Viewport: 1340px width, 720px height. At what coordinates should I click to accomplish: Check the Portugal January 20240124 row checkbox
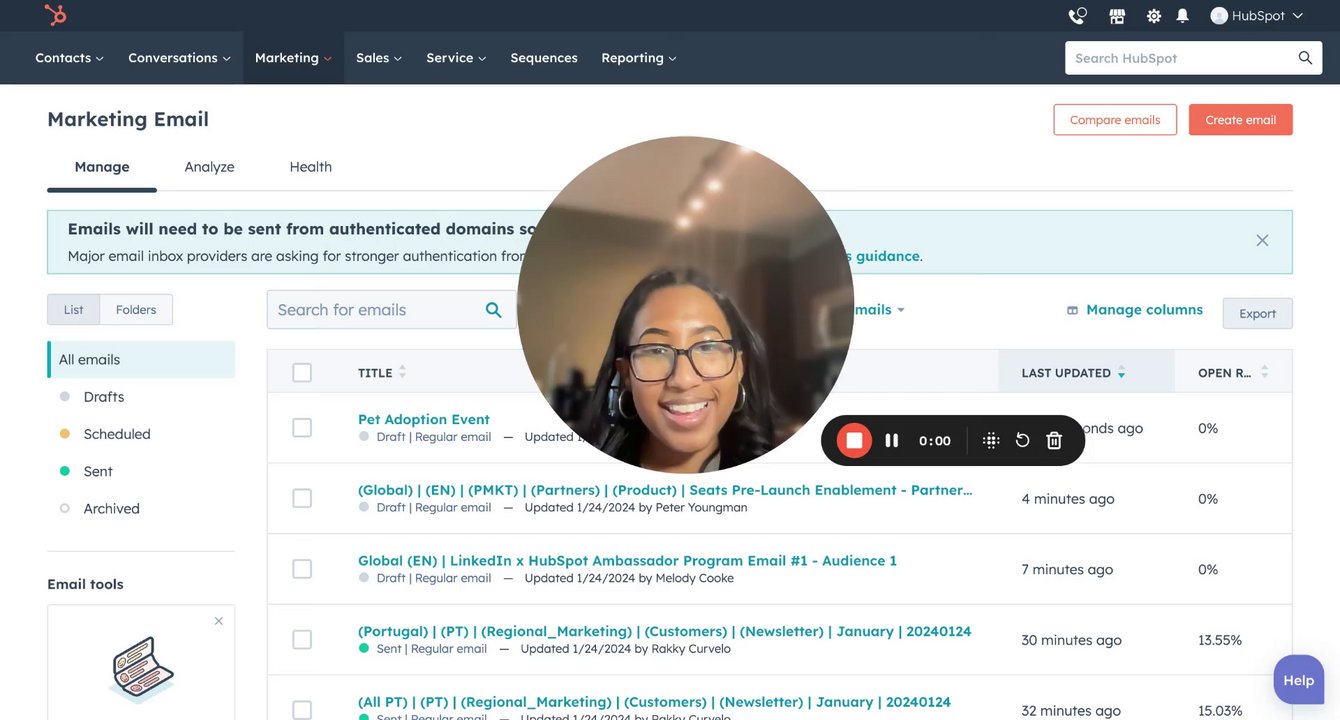(x=302, y=640)
